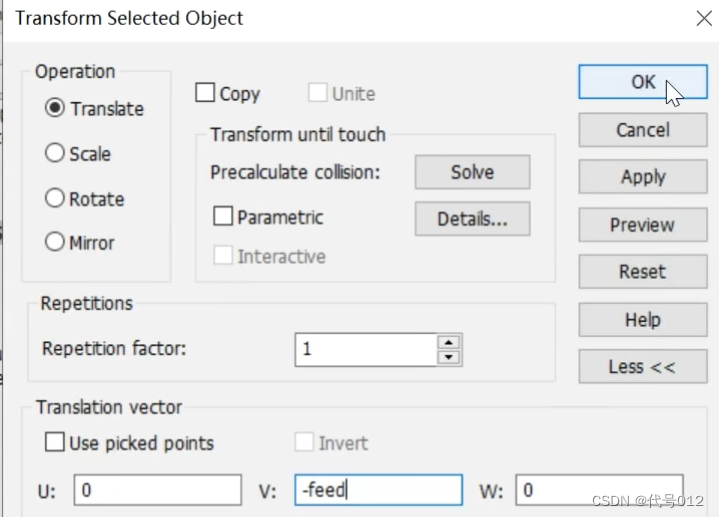Enable the Copy checkbox

[x=206, y=94]
